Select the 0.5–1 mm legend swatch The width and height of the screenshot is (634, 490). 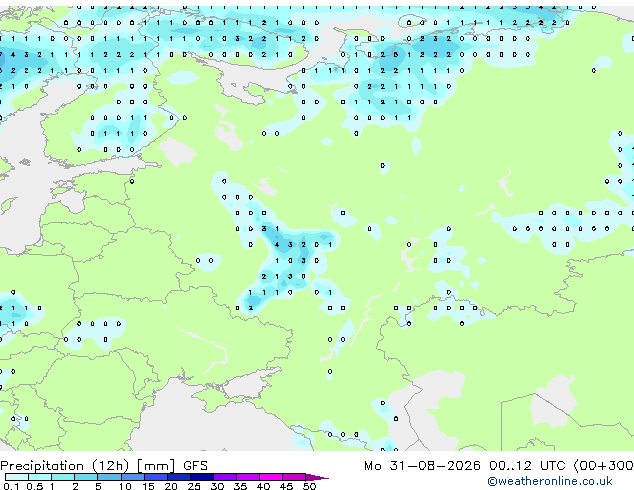click(x=40, y=477)
